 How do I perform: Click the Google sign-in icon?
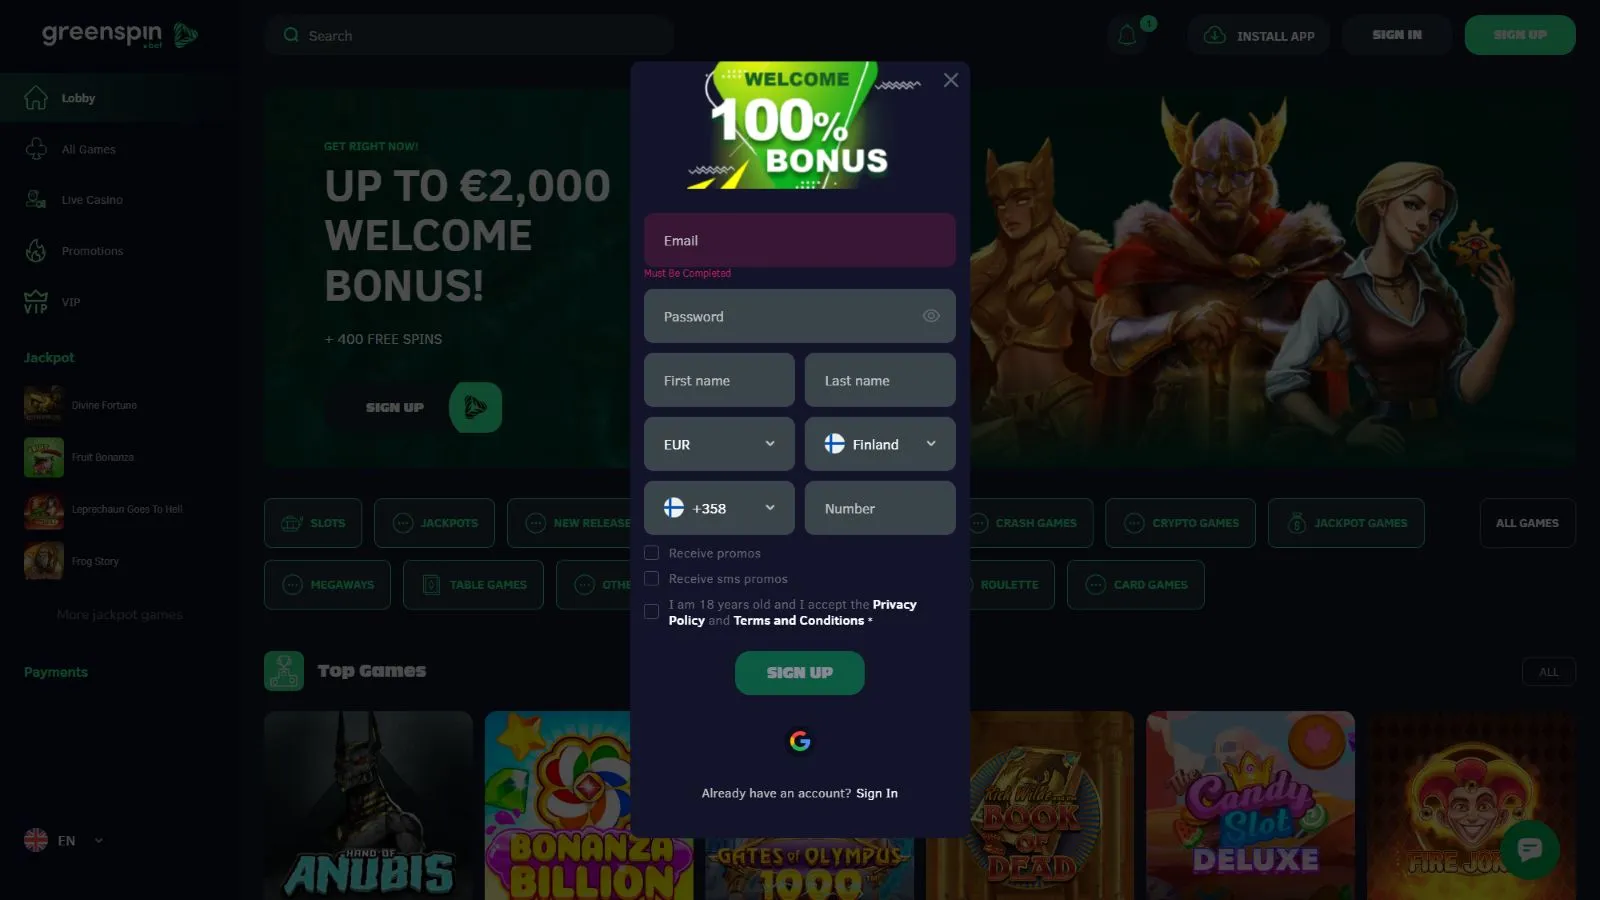(x=799, y=741)
